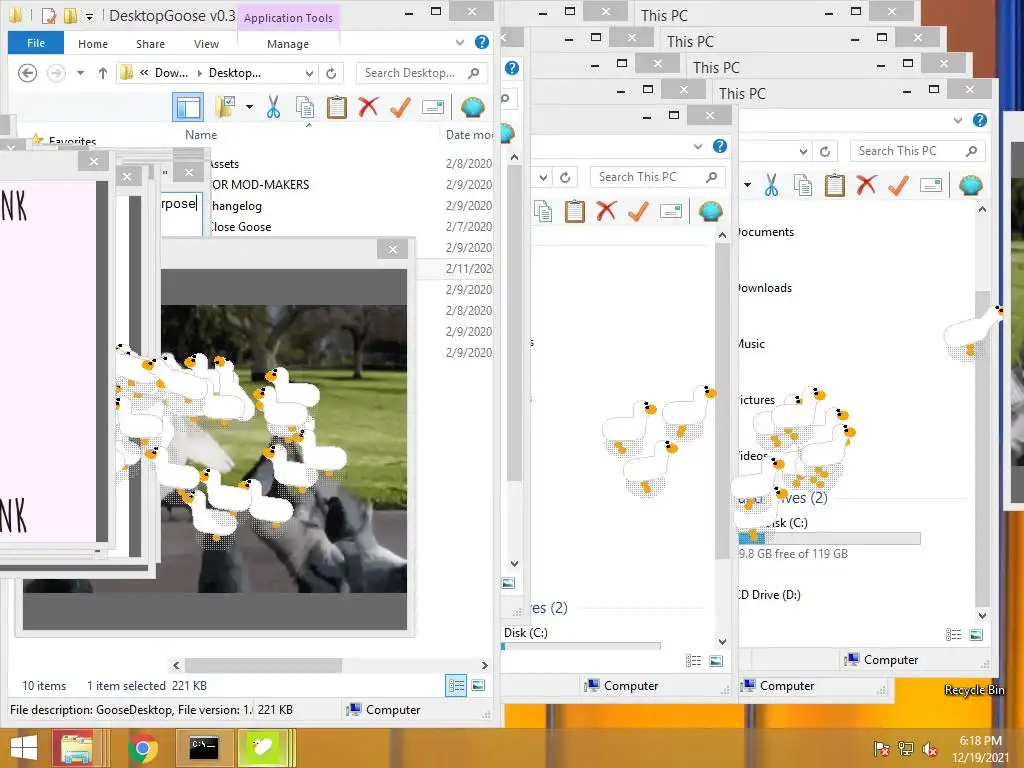Open the File tab
The height and width of the screenshot is (768, 1024).
click(x=36, y=43)
